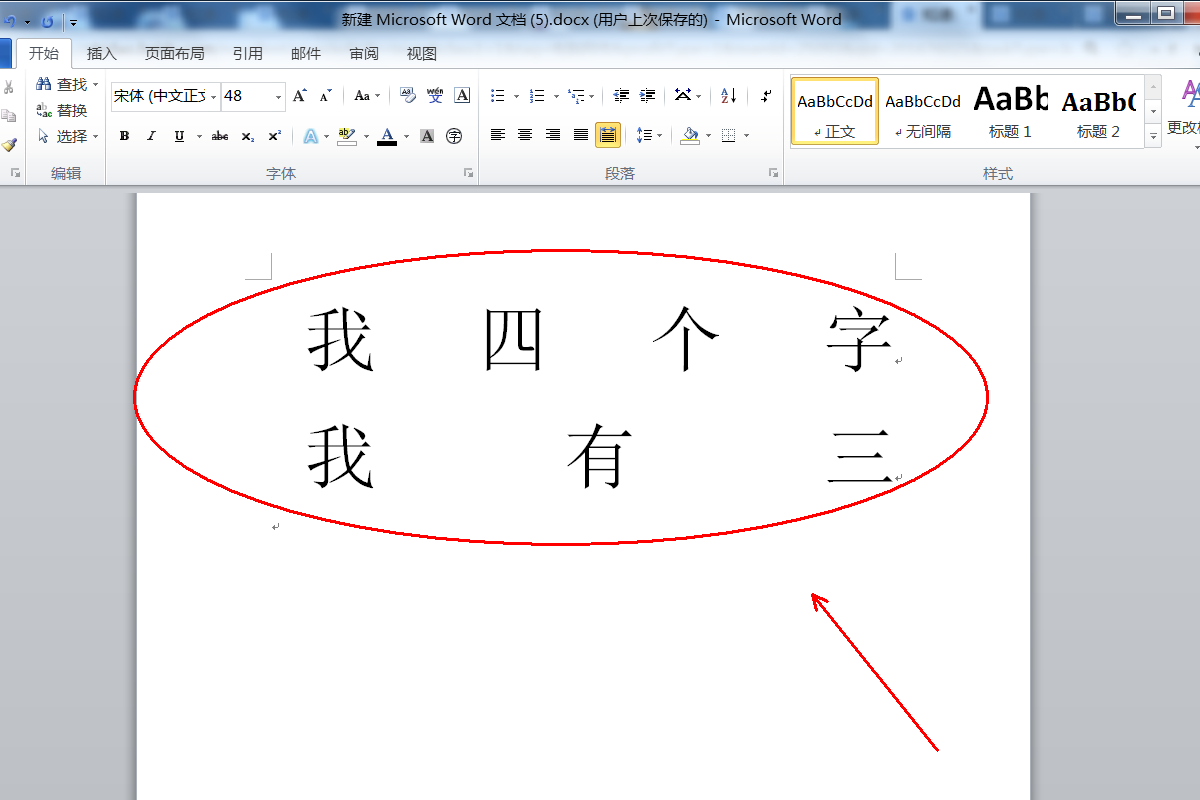Open the borders dropdown arrow
Viewport: 1200px width, 800px height.
pyautogui.click(x=746, y=135)
